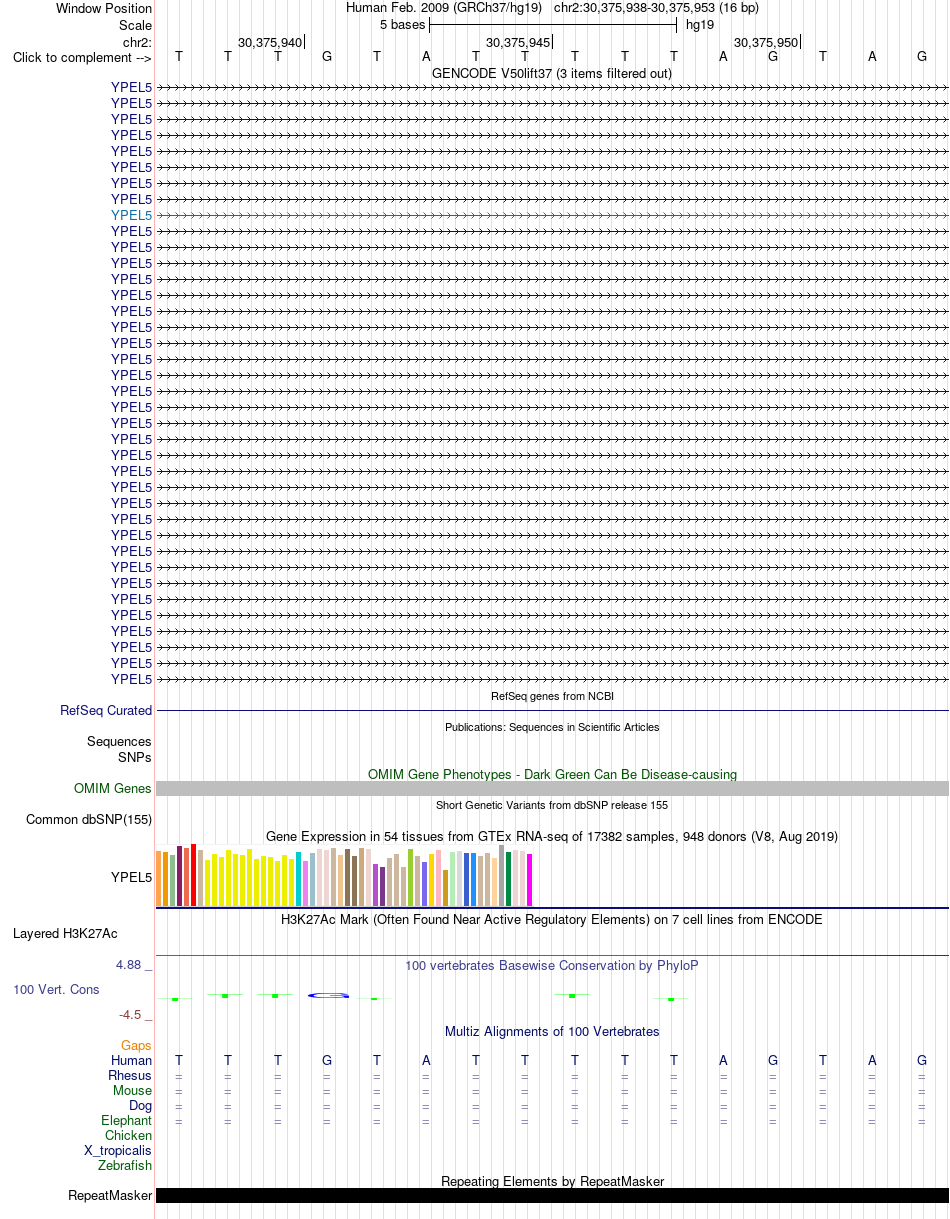Click the '5 bases' scale bar label
Image resolution: width=950 pixels, height=1219 pixels.
click(402, 24)
